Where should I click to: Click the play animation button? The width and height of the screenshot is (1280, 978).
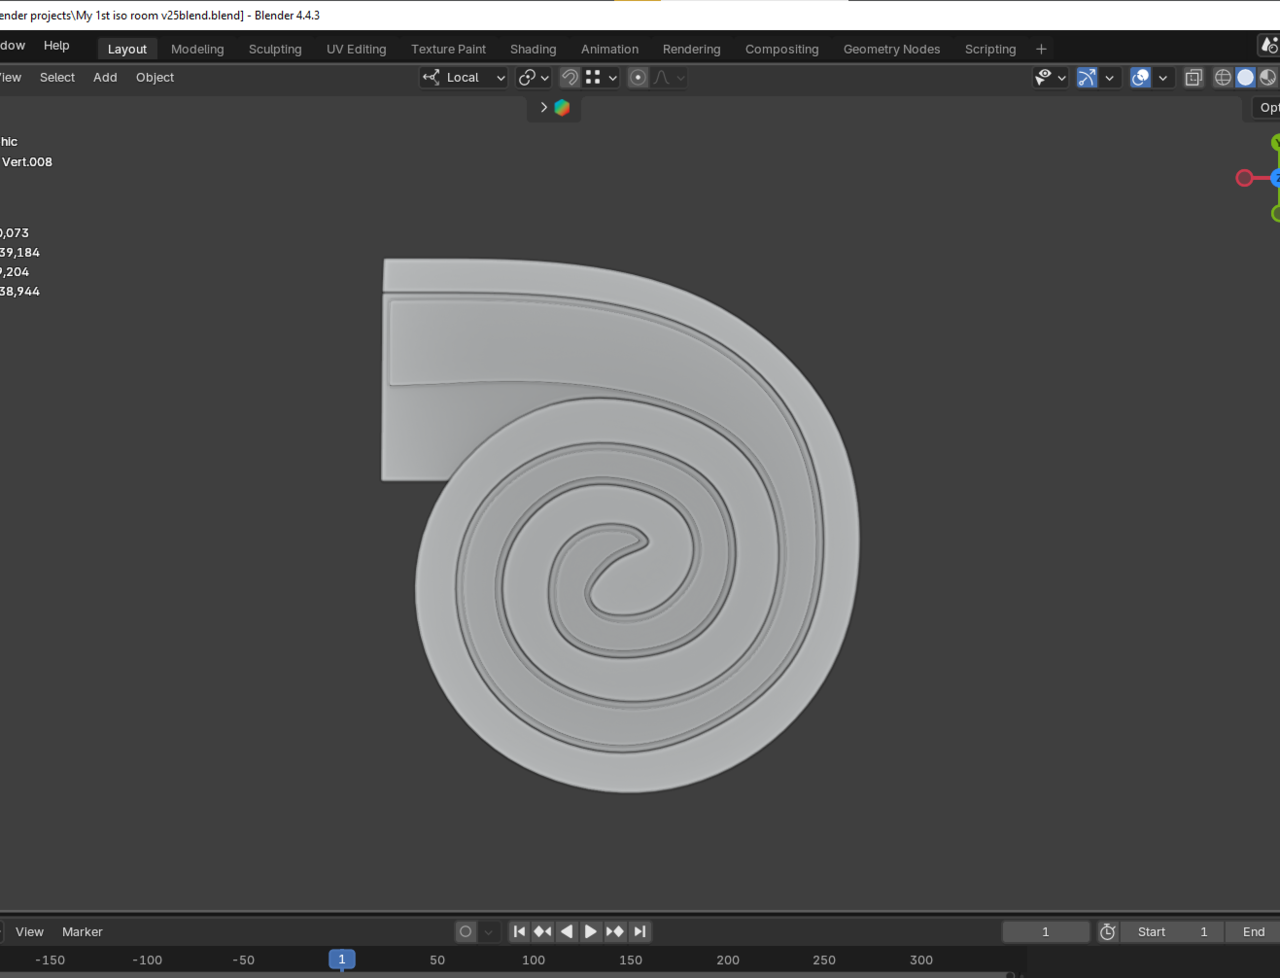click(591, 932)
